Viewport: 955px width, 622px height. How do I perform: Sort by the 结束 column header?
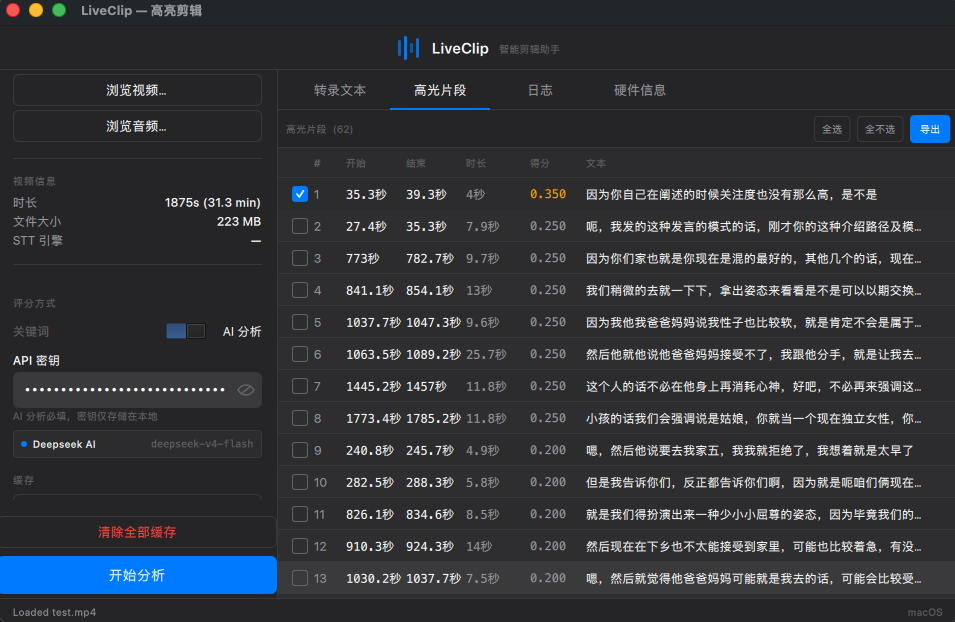[x=416, y=163]
